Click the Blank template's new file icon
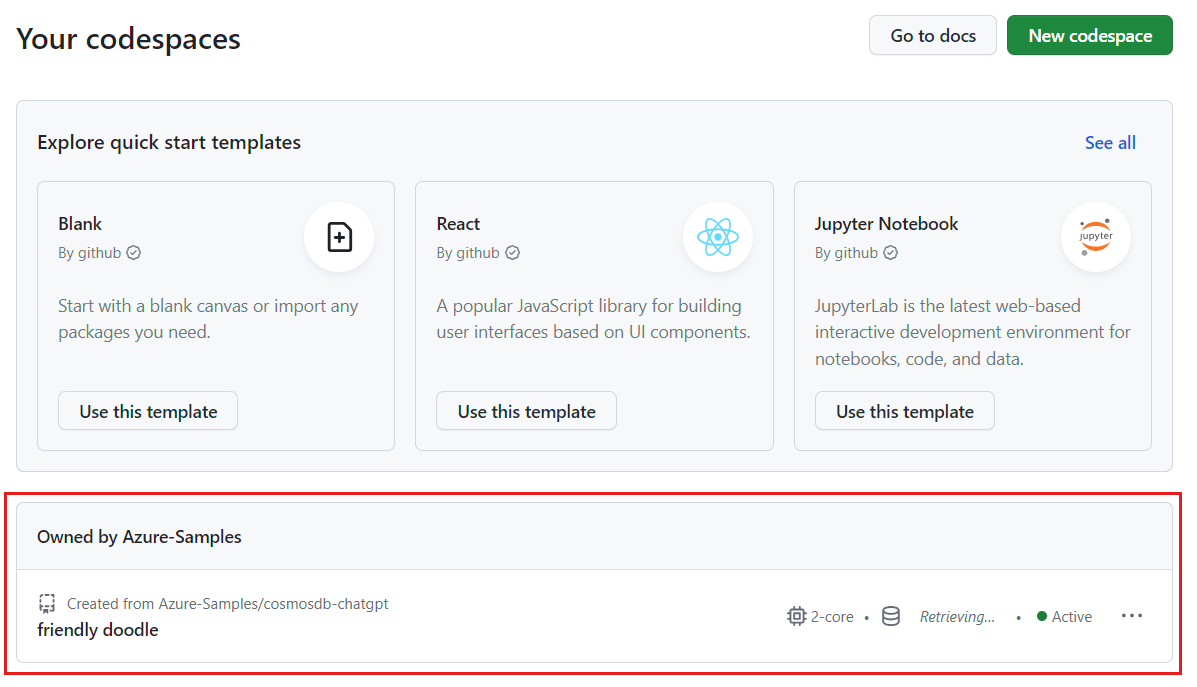1197x687 pixels. (x=339, y=237)
